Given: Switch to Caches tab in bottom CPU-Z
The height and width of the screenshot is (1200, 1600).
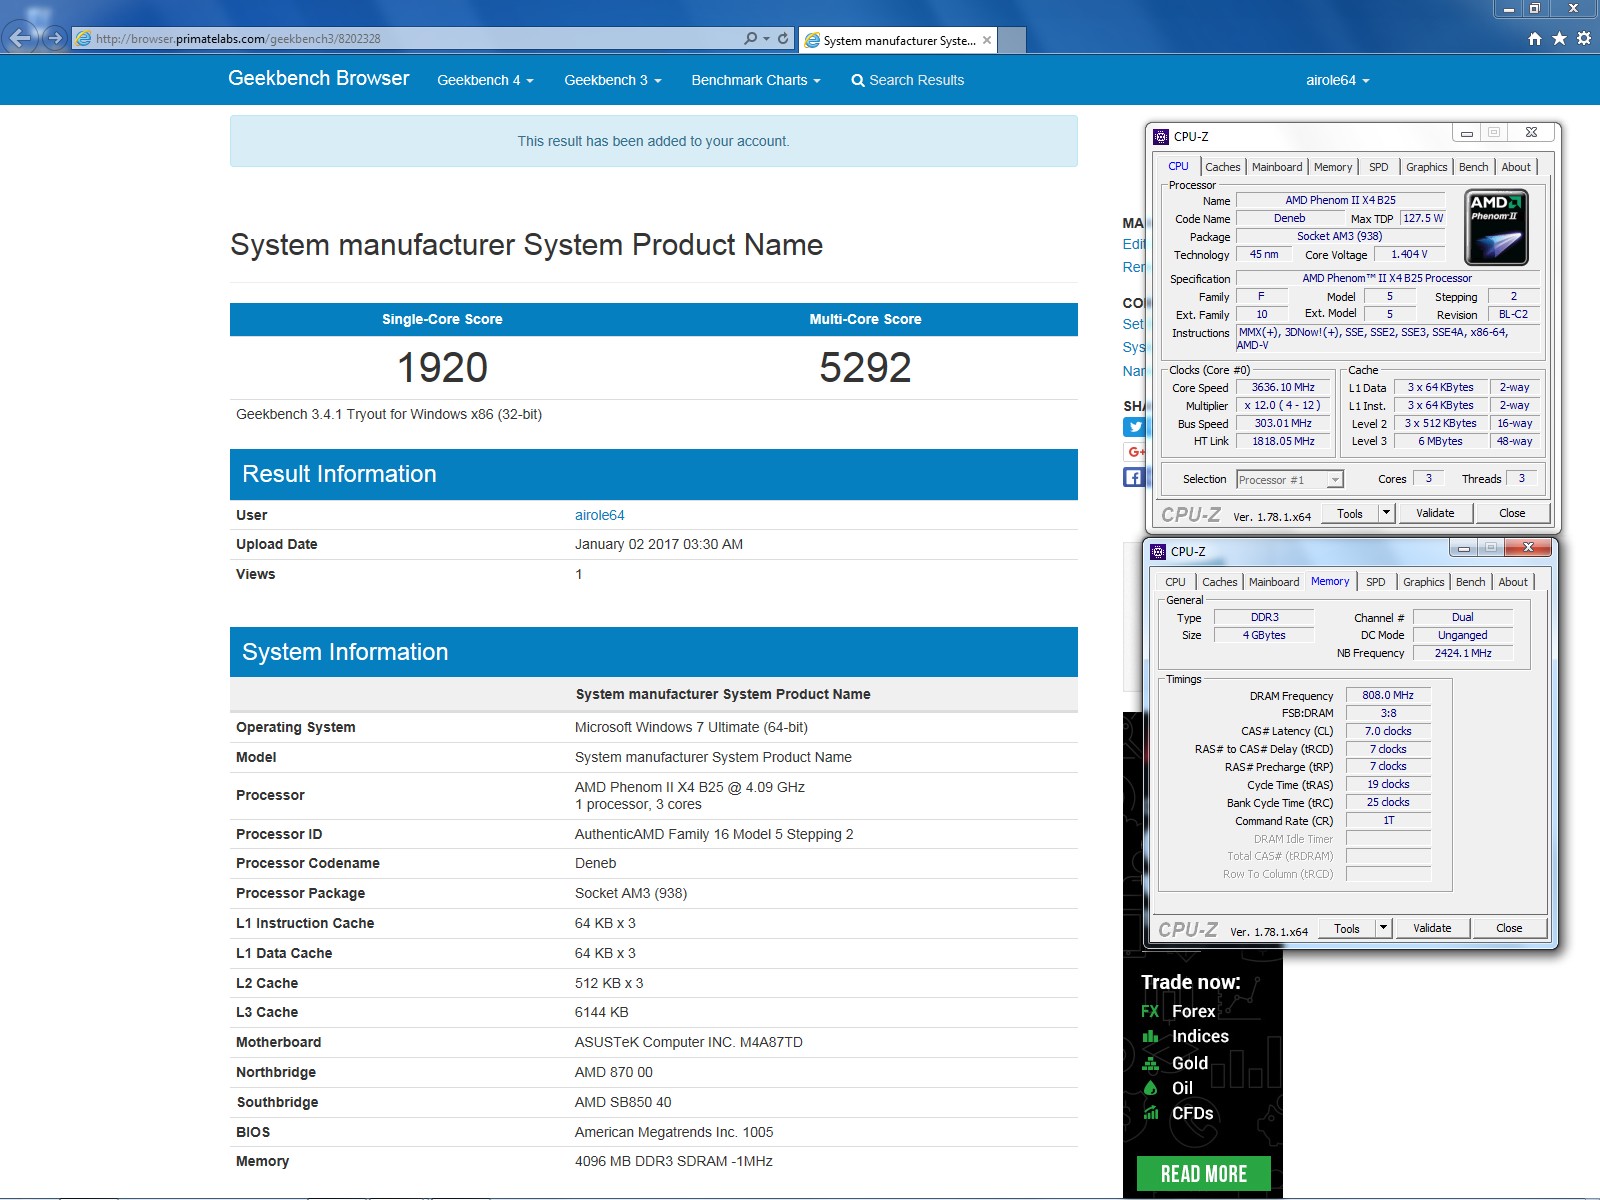Looking at the screenshot, I should pyautogui.click(x=1219, y=582).
